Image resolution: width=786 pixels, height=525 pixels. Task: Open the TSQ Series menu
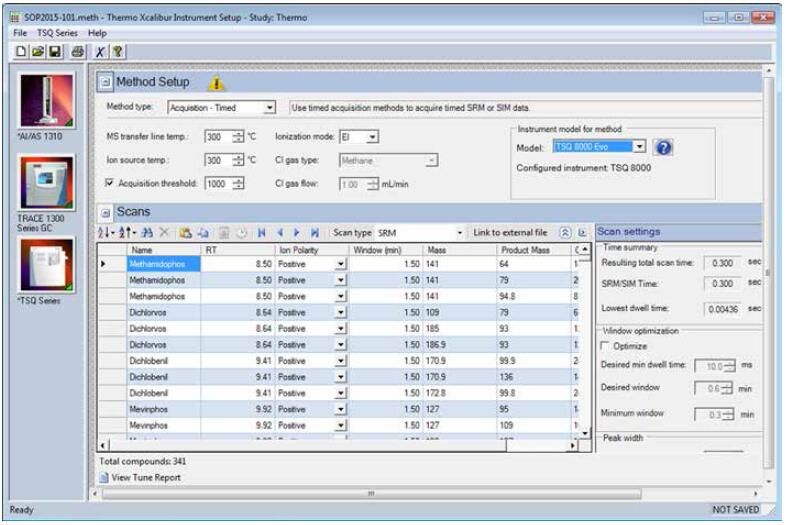59,33
